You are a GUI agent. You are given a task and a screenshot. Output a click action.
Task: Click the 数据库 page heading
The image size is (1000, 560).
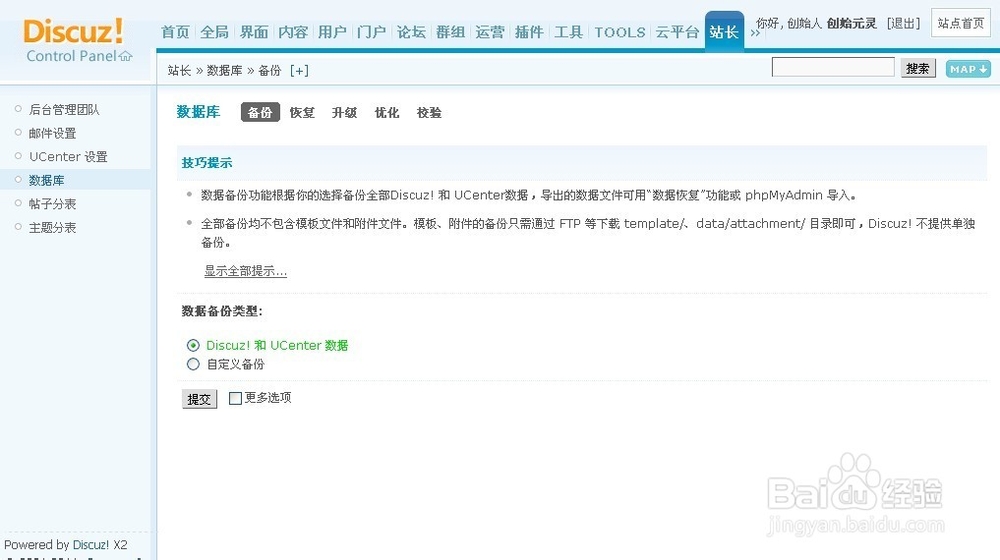click(x=198, y=112)
